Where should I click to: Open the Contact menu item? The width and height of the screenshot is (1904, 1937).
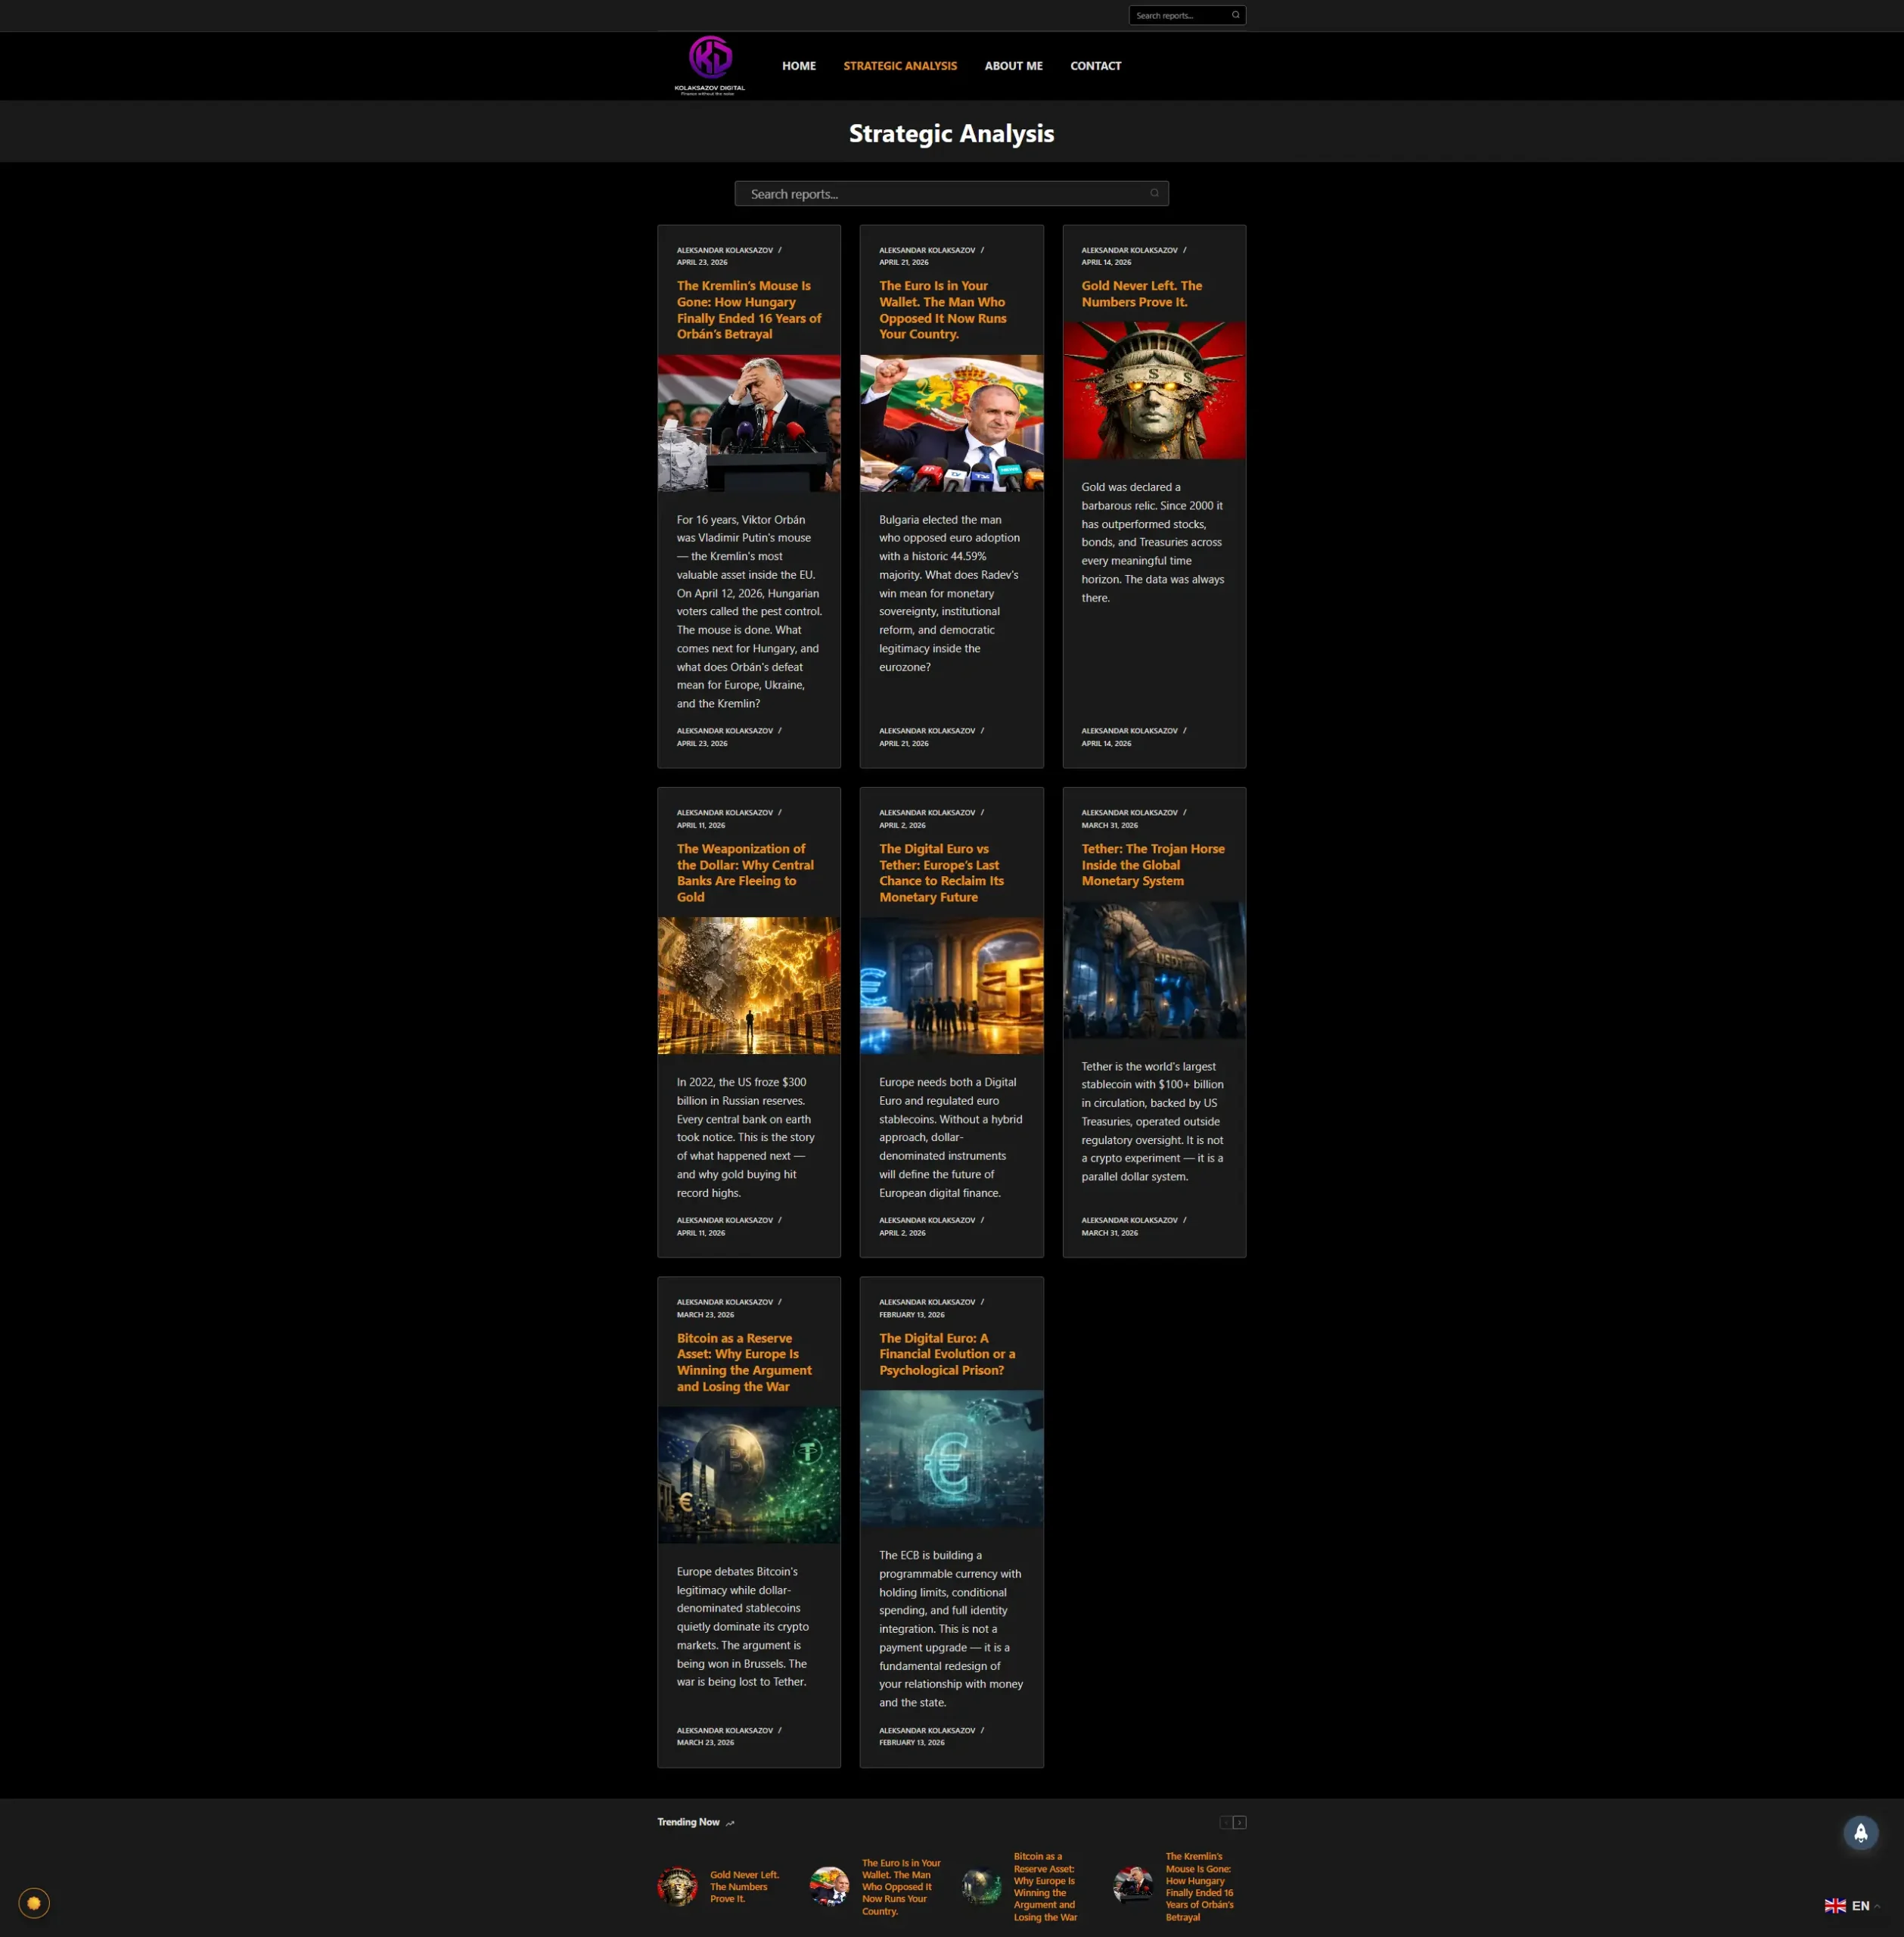[x=1095, y=66]
